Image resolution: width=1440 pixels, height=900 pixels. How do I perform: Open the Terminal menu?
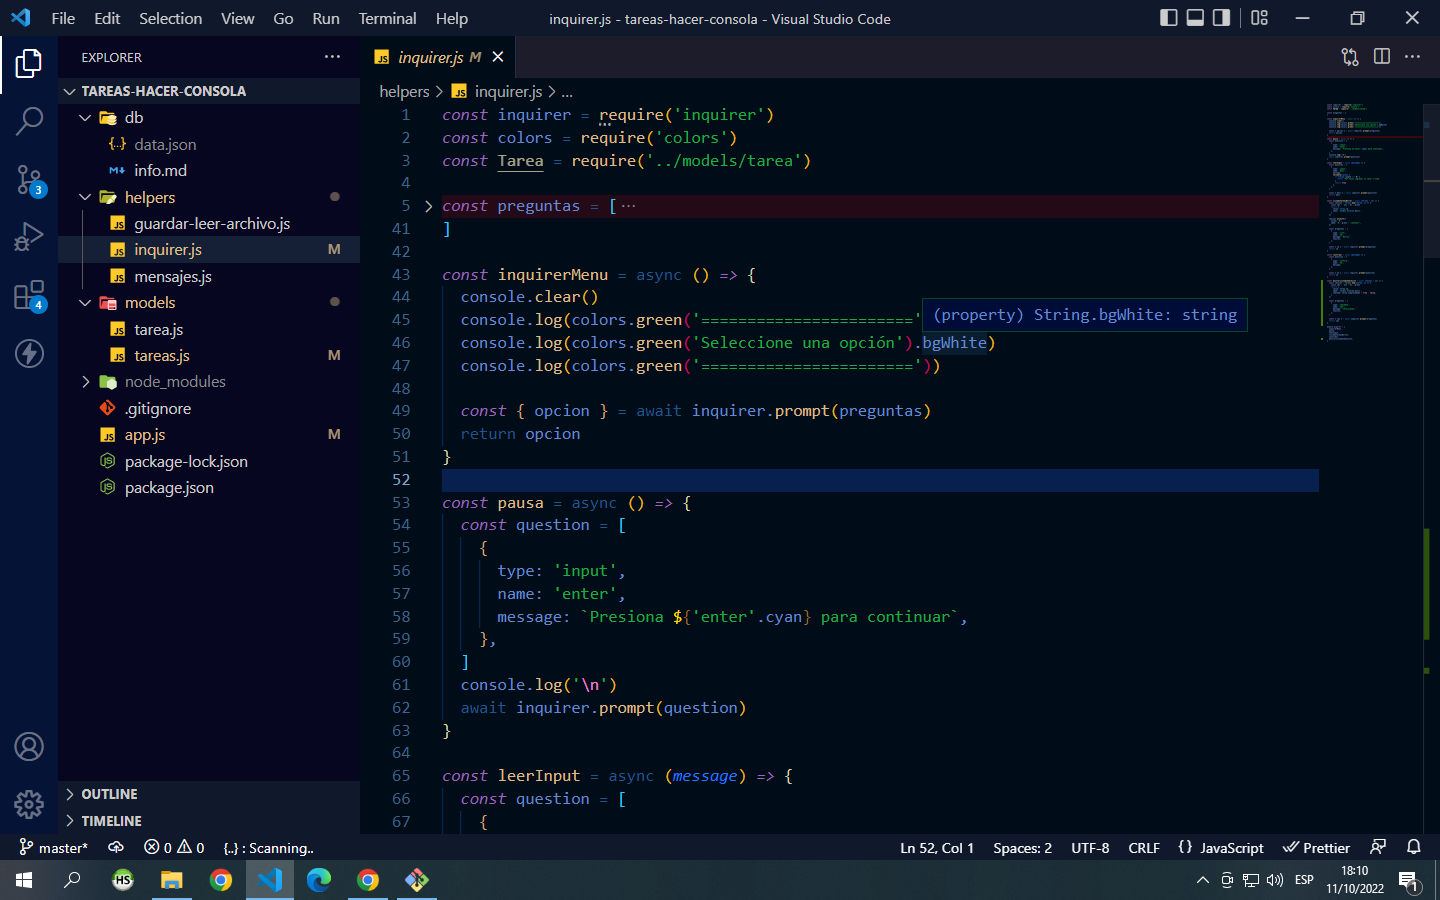coord(386,18)
